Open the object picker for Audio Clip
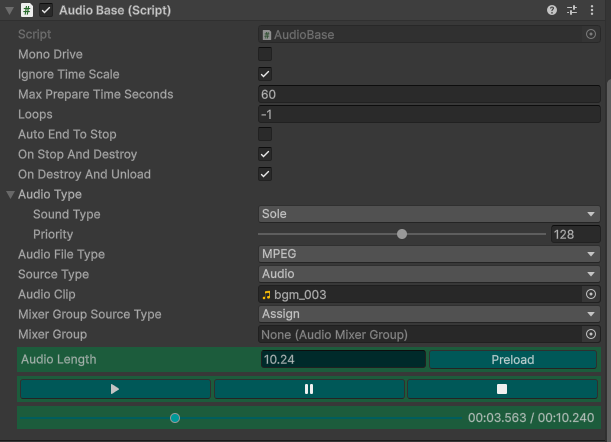Screen dimensions: 611x442 (x=591, y=294)
